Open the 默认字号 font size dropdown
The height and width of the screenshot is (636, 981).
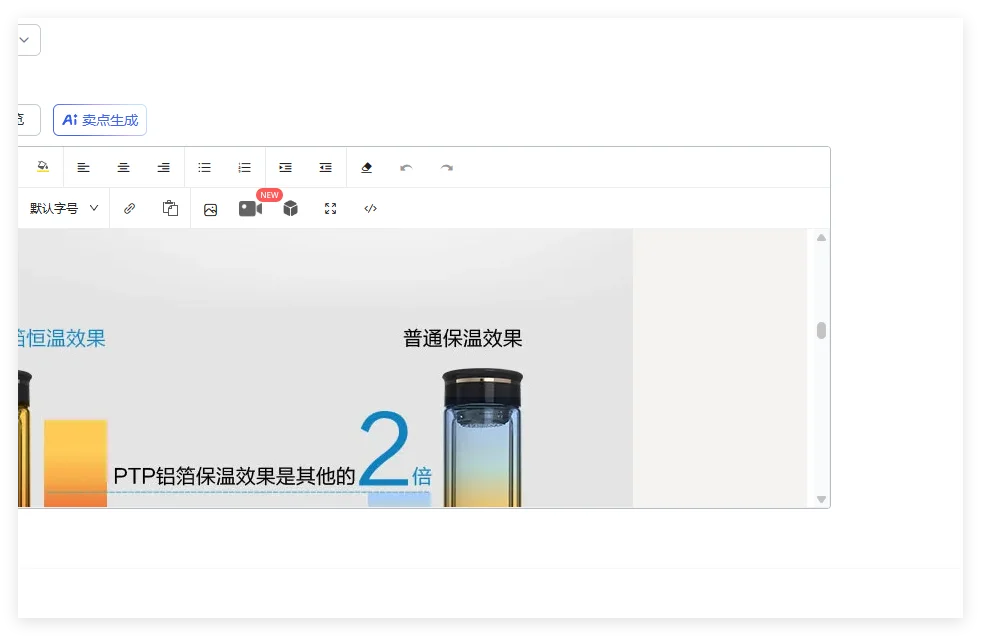[x=64, y=208]
